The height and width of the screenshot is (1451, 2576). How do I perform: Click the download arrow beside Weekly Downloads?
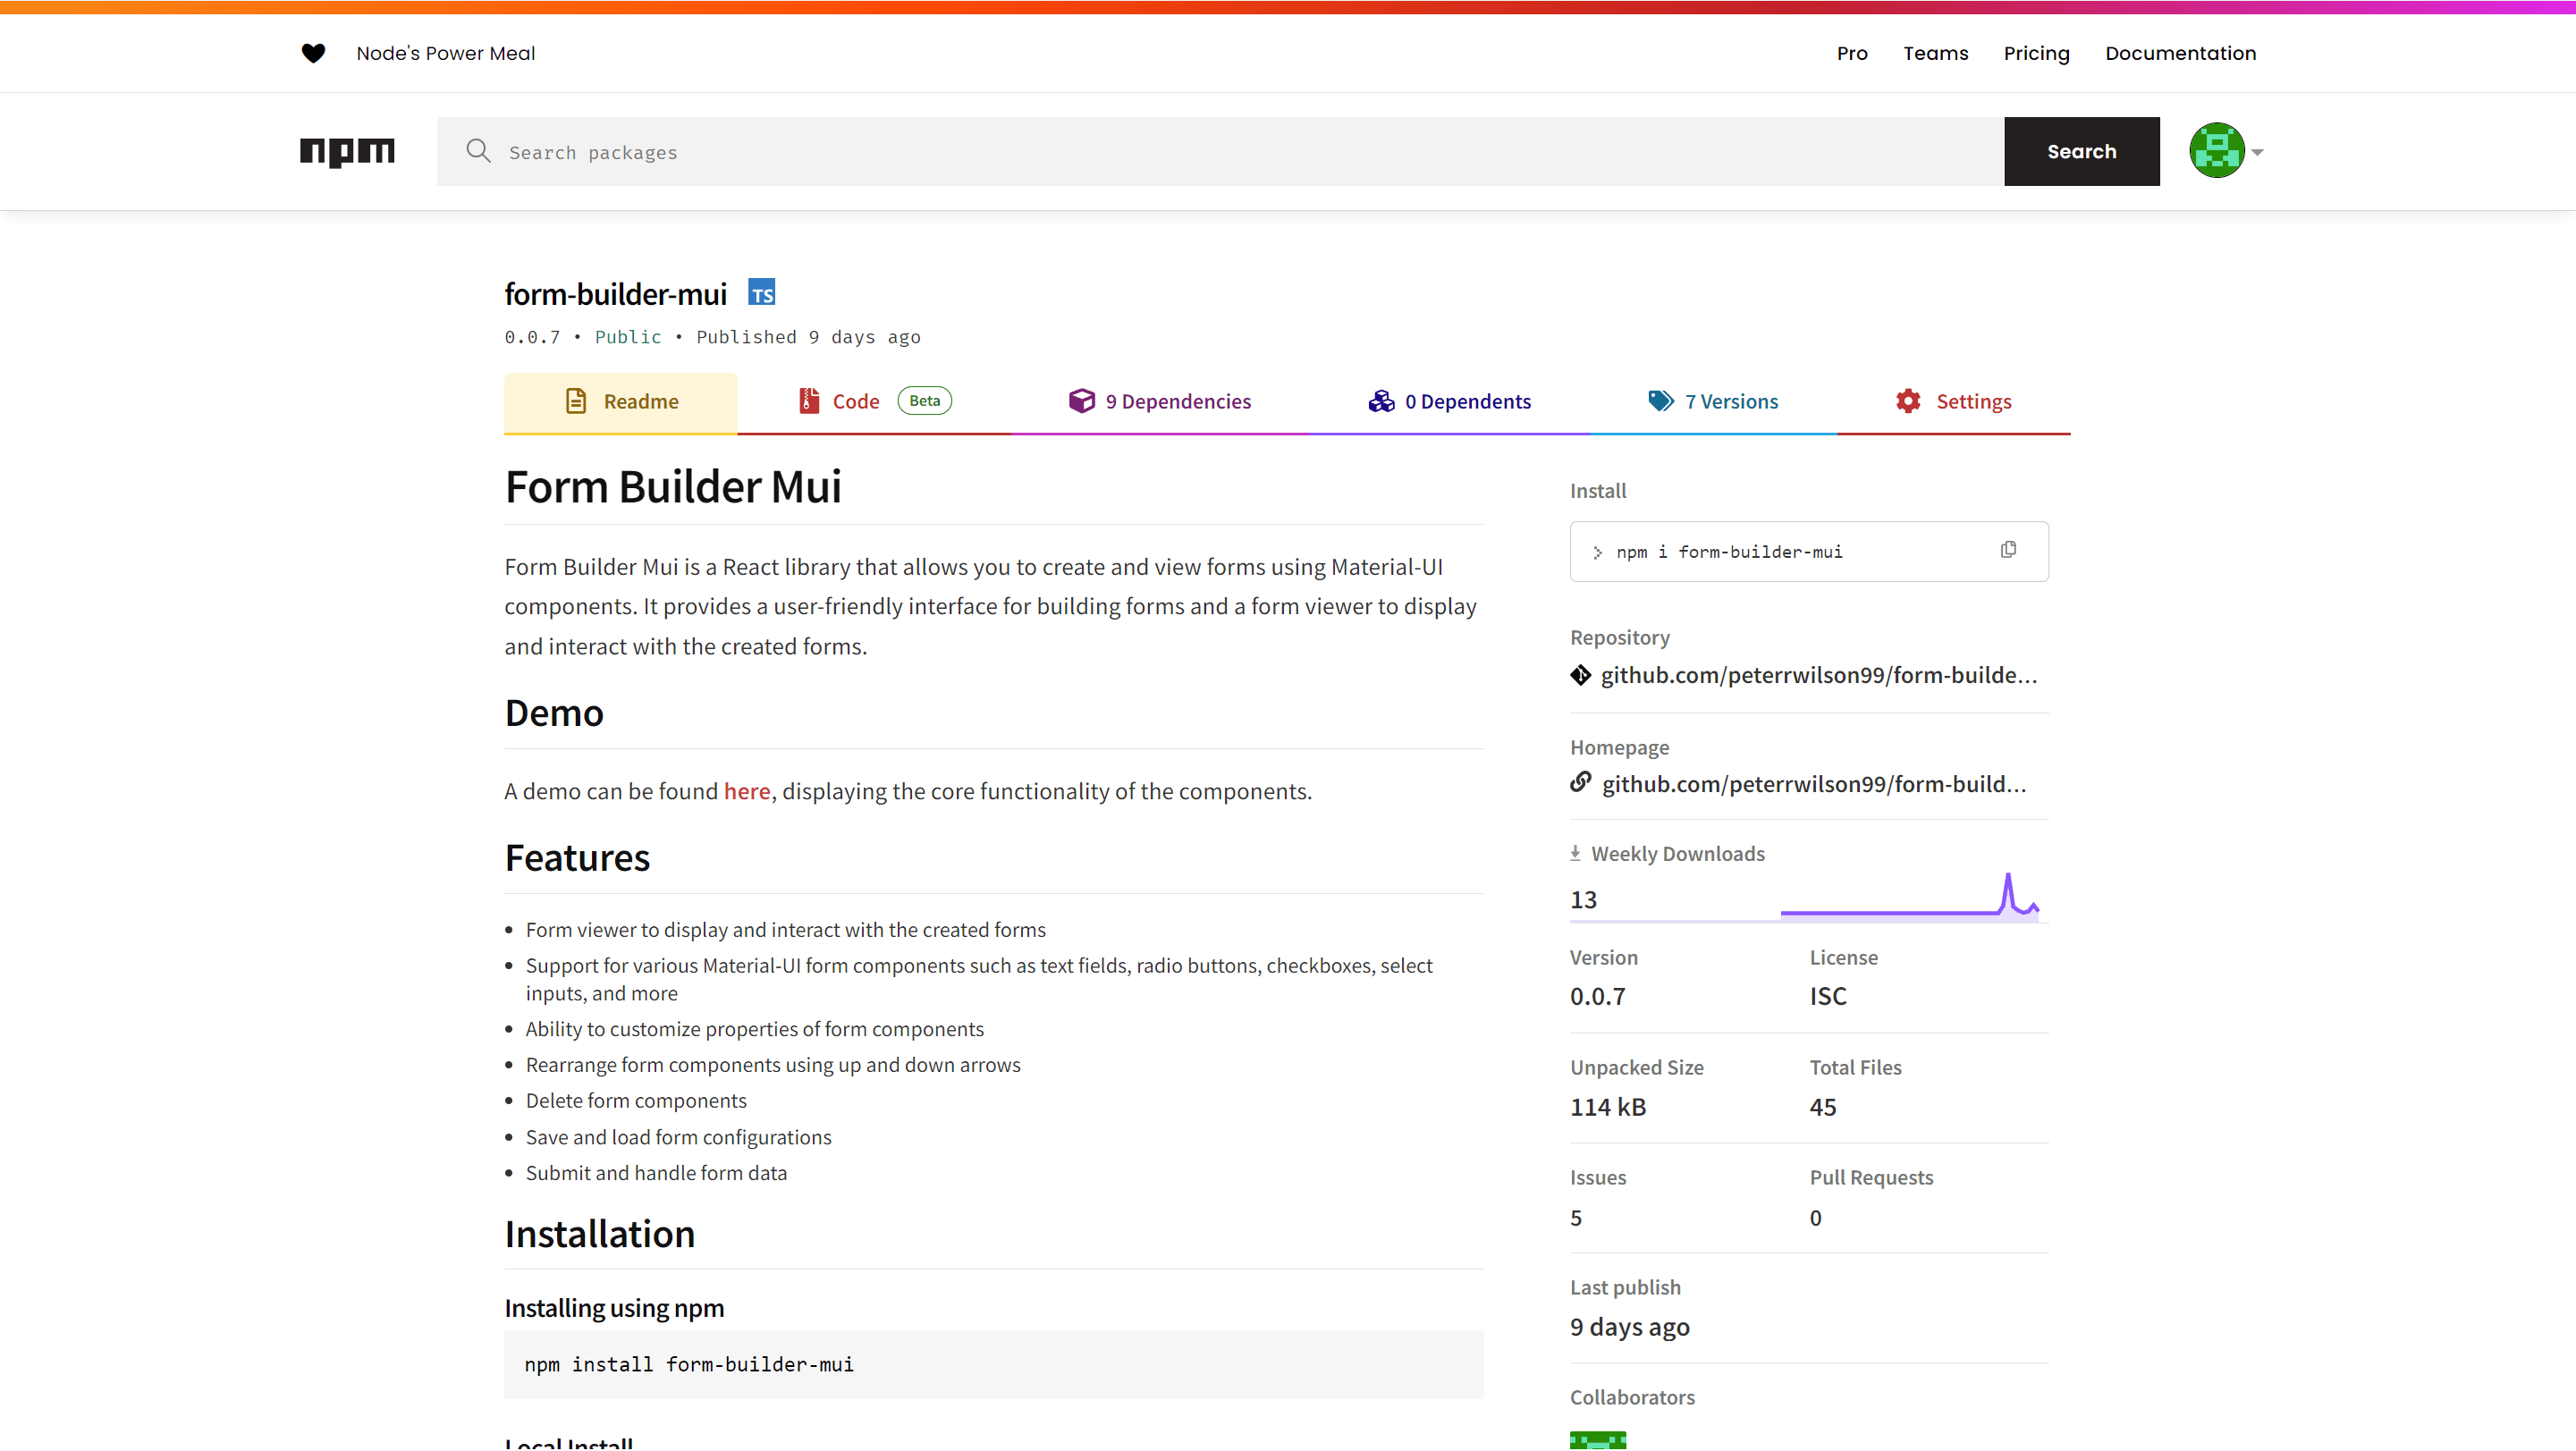pyautogui.click(x=1576, y=852)
